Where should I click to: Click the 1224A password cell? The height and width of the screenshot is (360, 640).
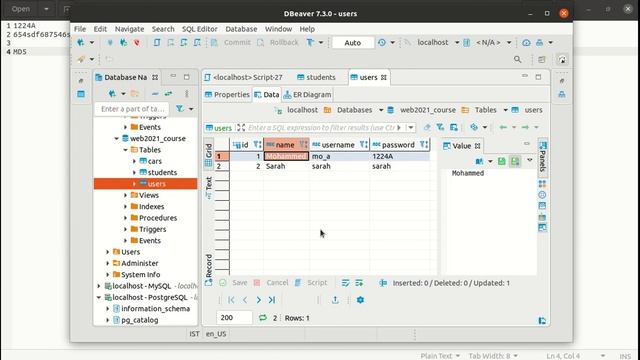(400, 156)
